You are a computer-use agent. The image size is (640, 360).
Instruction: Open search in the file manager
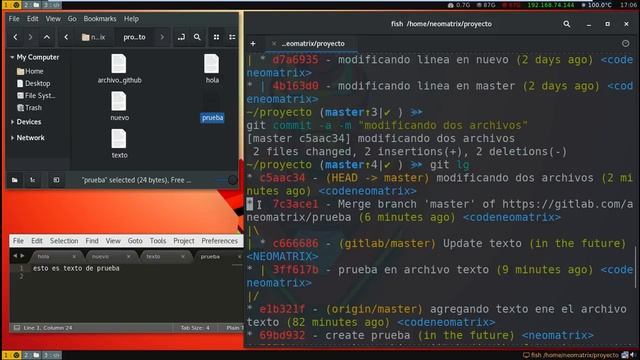(x=197, y=37)
